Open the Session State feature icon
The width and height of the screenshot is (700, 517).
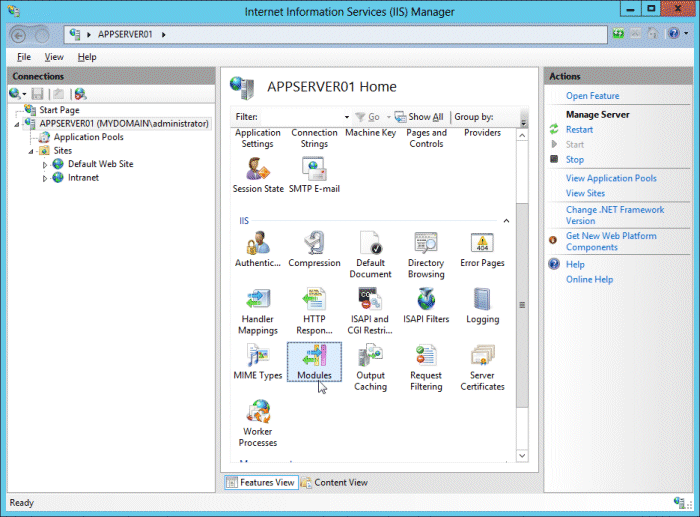(258, 175)
